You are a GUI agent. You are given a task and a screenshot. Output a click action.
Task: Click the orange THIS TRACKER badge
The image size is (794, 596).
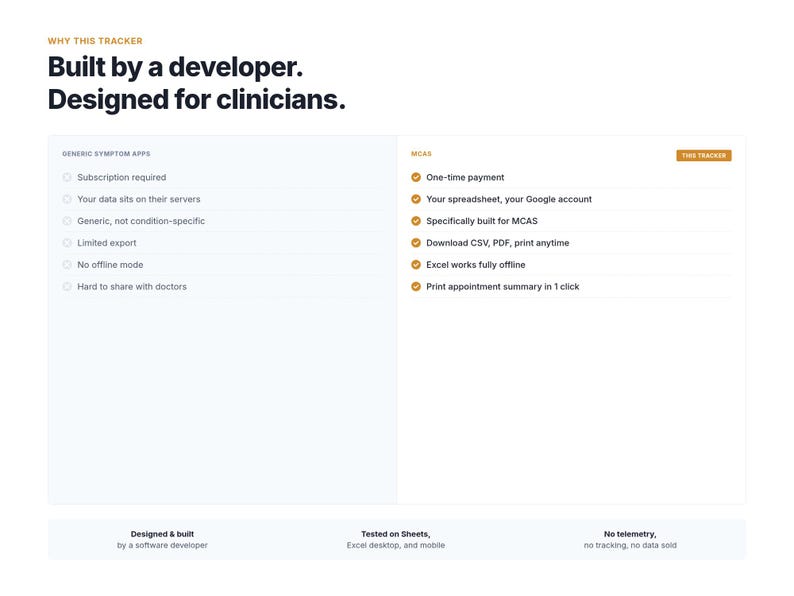(703, 155)
